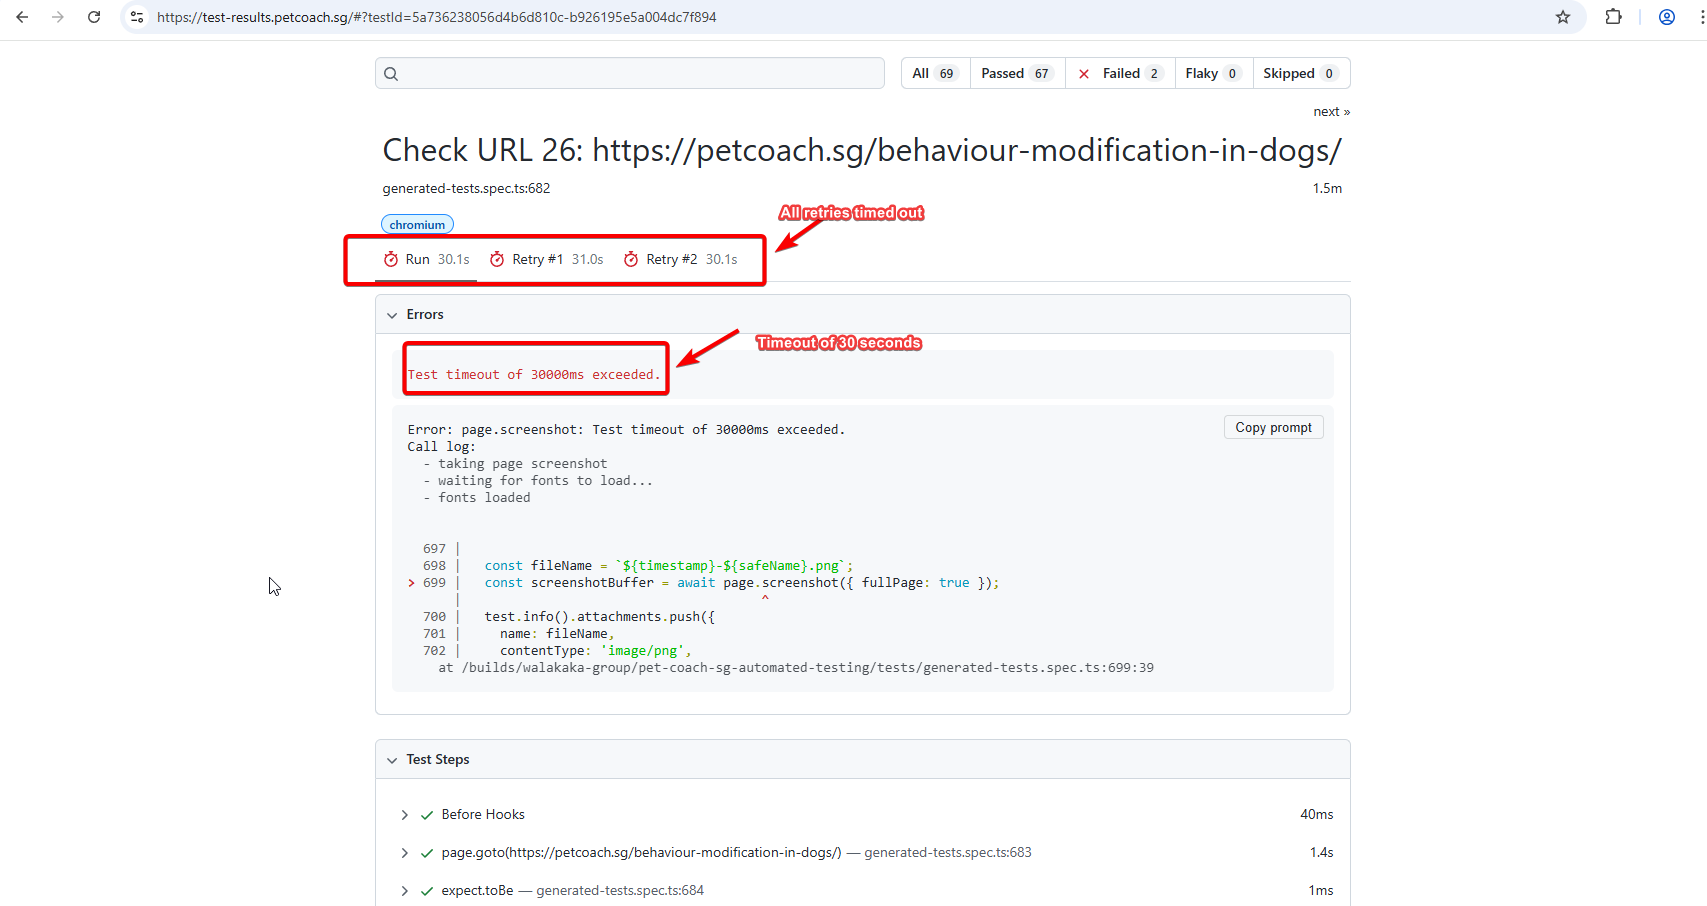The image size is (1707, 906).
Task: Reload the page with the refresh icon
Action: pos(94,17)
